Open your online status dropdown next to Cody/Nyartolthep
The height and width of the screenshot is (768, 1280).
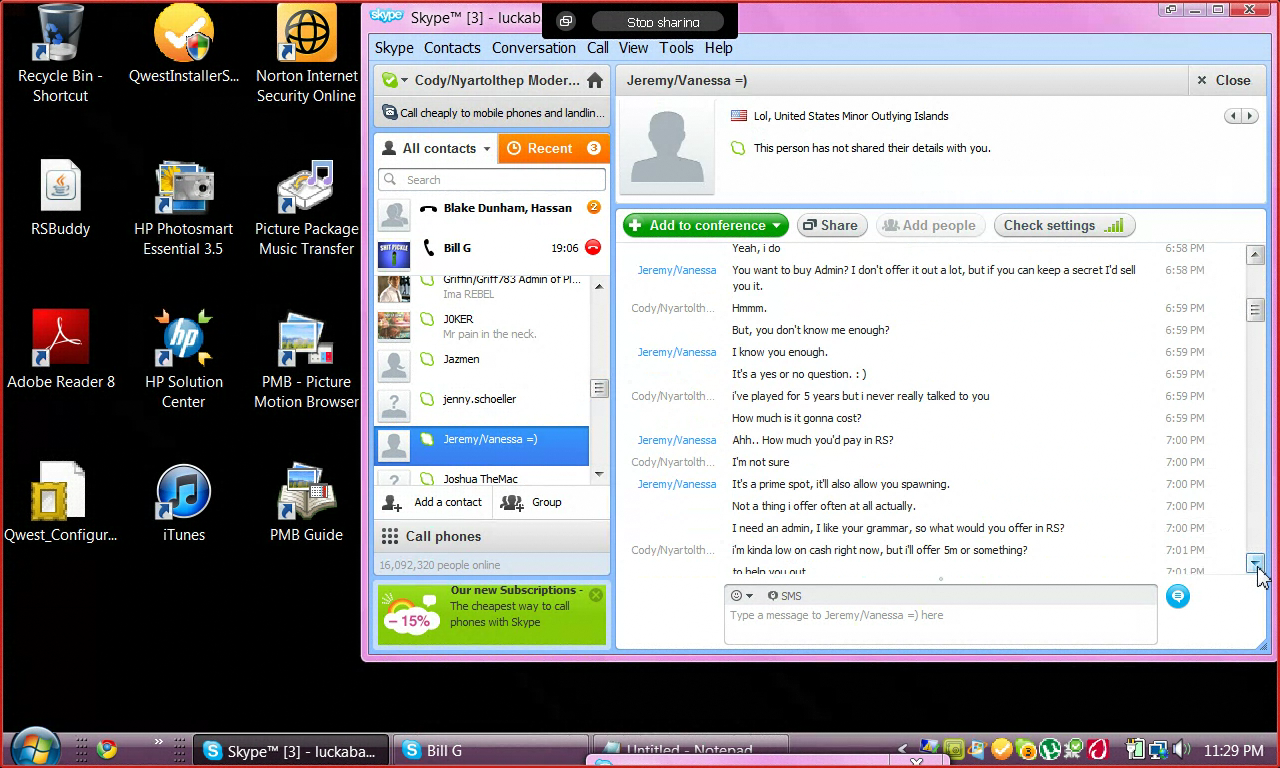pyautogui.click(x=395, y=80)
